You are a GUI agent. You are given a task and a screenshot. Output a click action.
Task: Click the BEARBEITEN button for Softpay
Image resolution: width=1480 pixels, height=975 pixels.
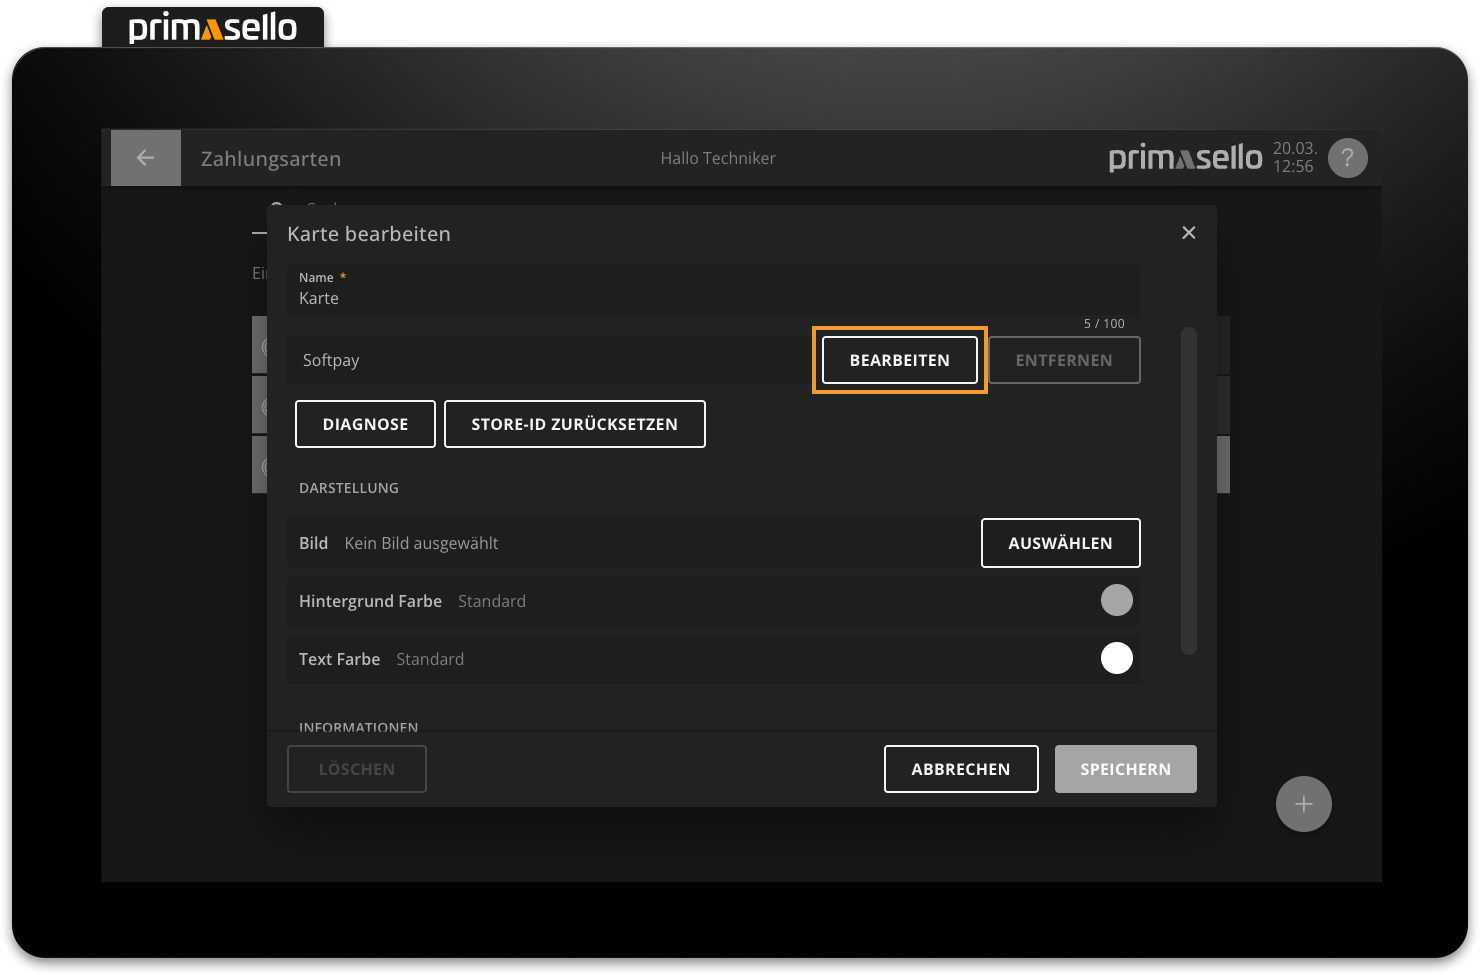click(x=899, y=360)
